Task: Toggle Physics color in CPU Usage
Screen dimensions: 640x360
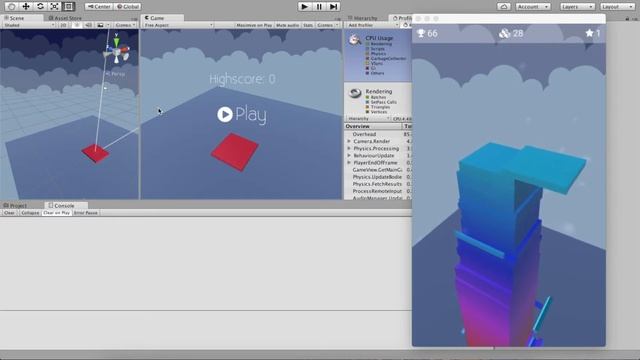Action: pyautogui.click(x=367, y=53)
